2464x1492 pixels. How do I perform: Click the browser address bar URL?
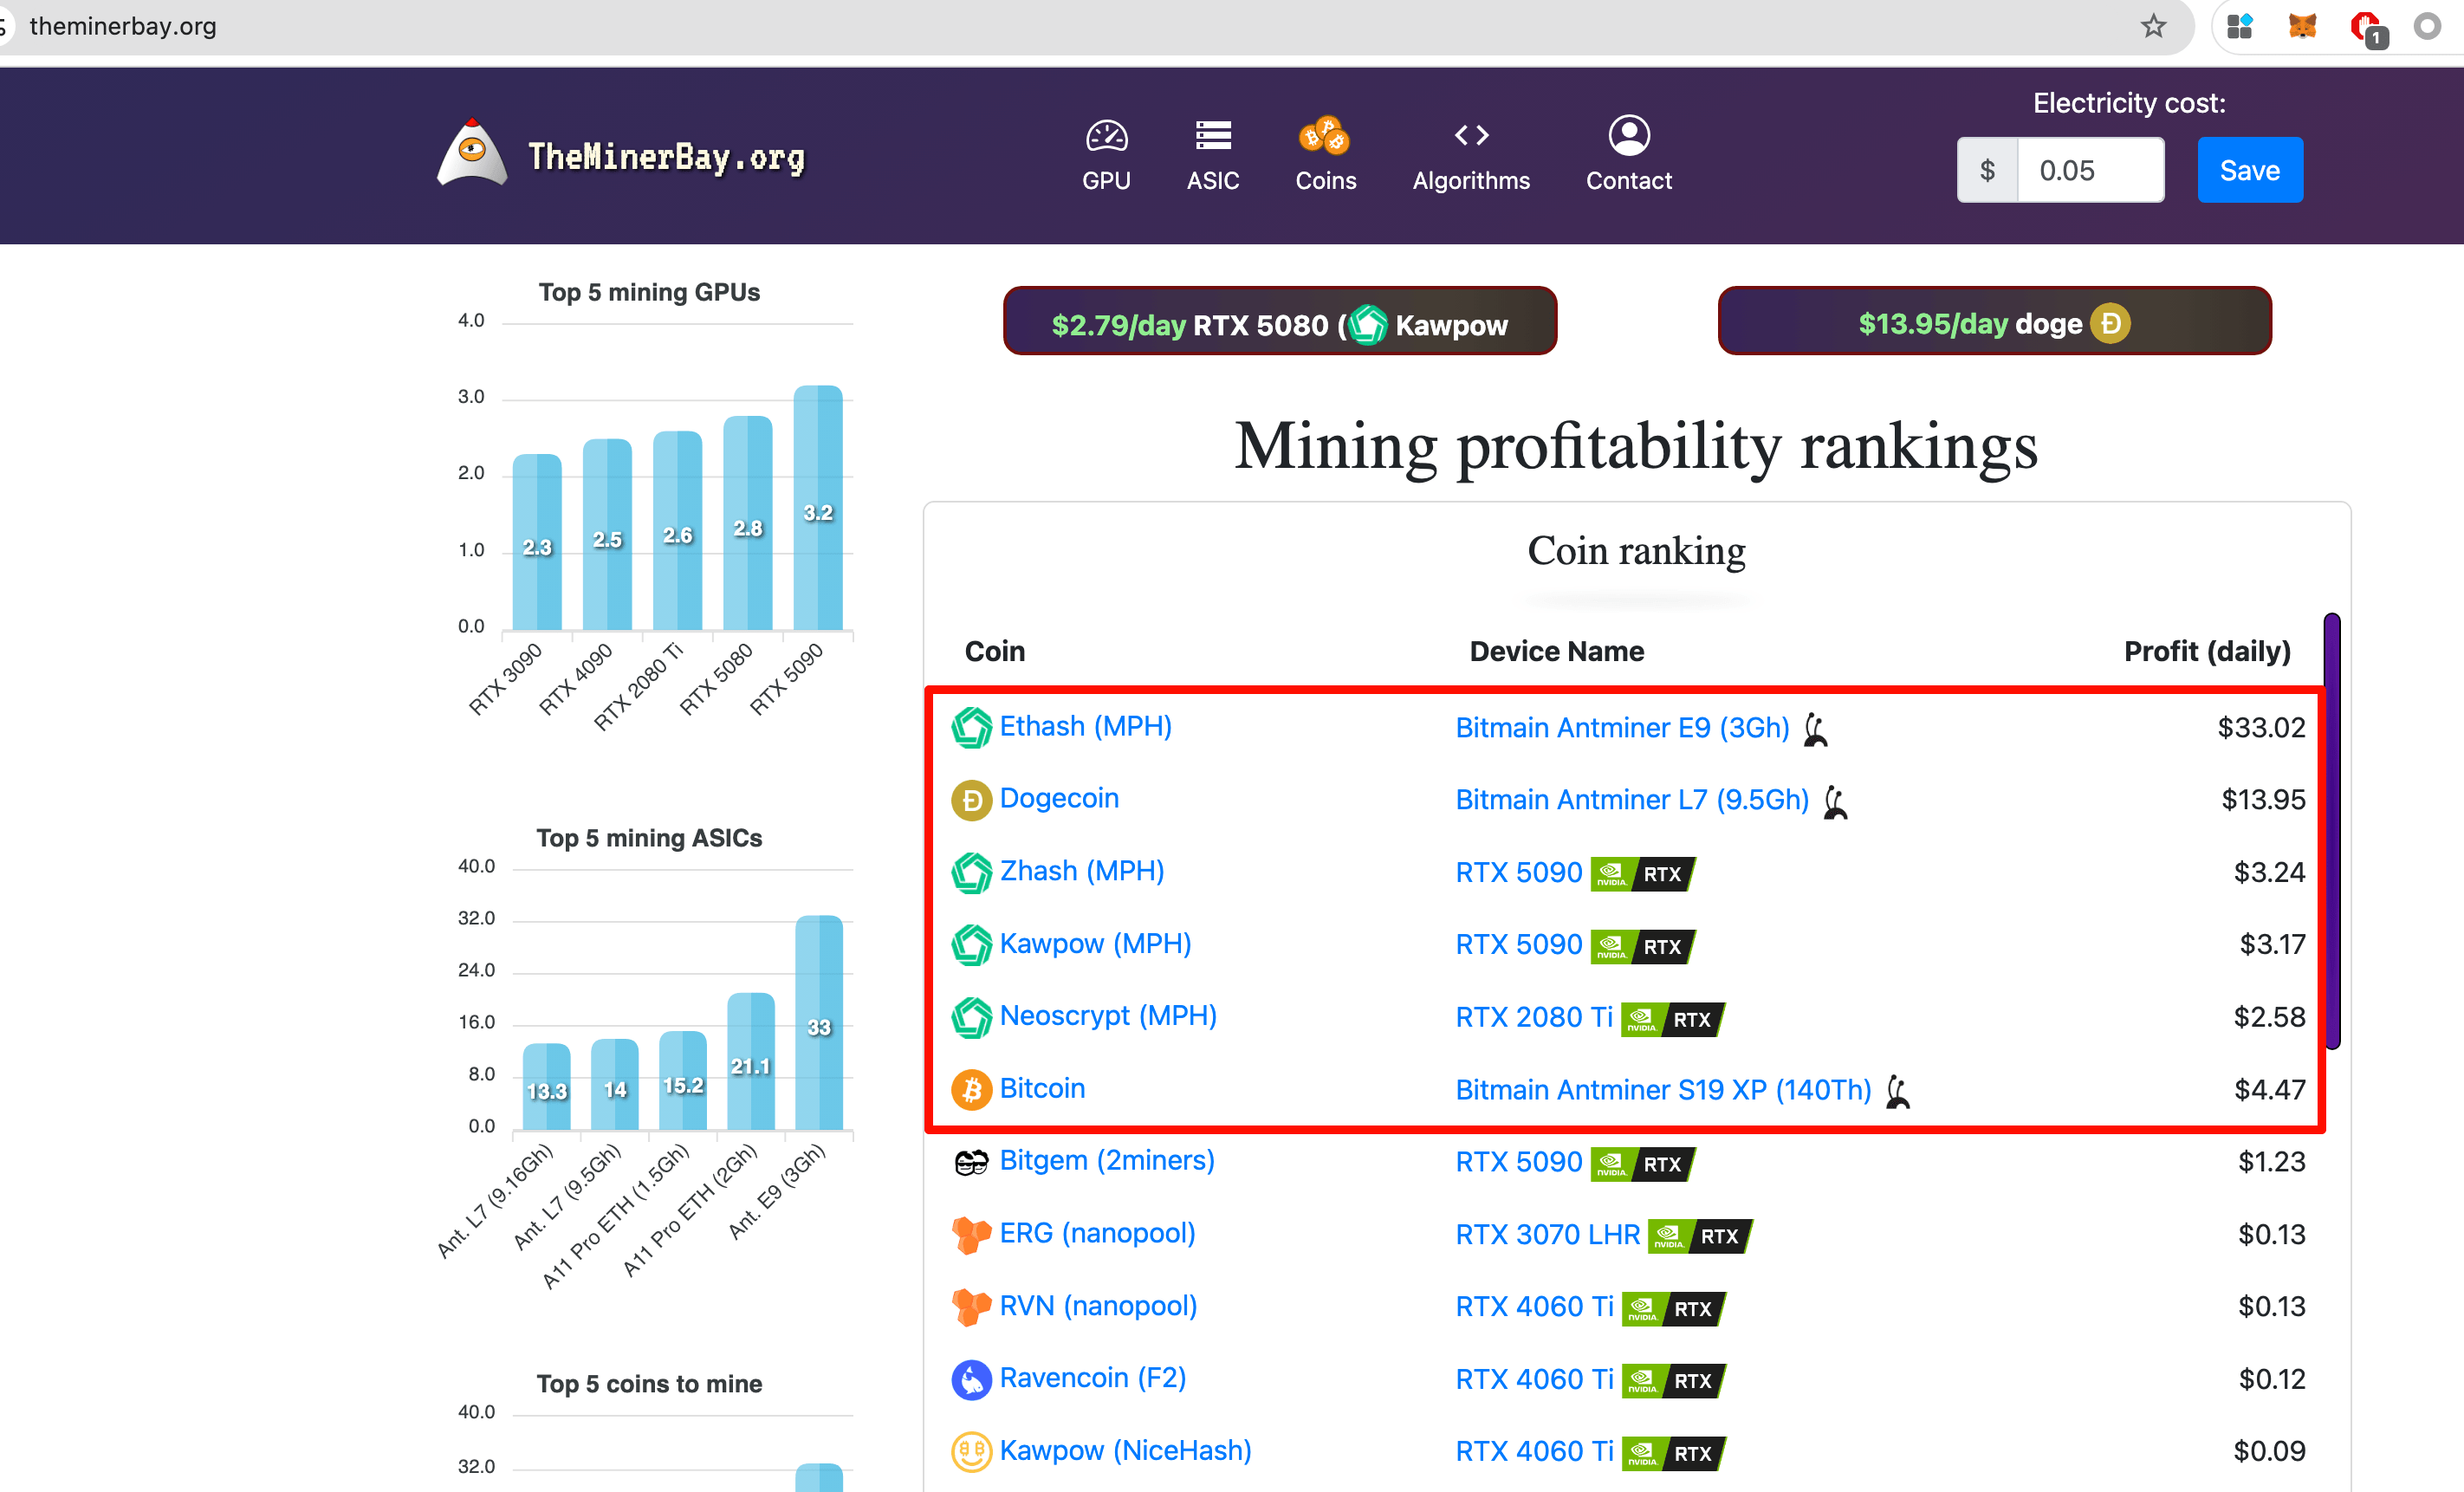(123, 26)
